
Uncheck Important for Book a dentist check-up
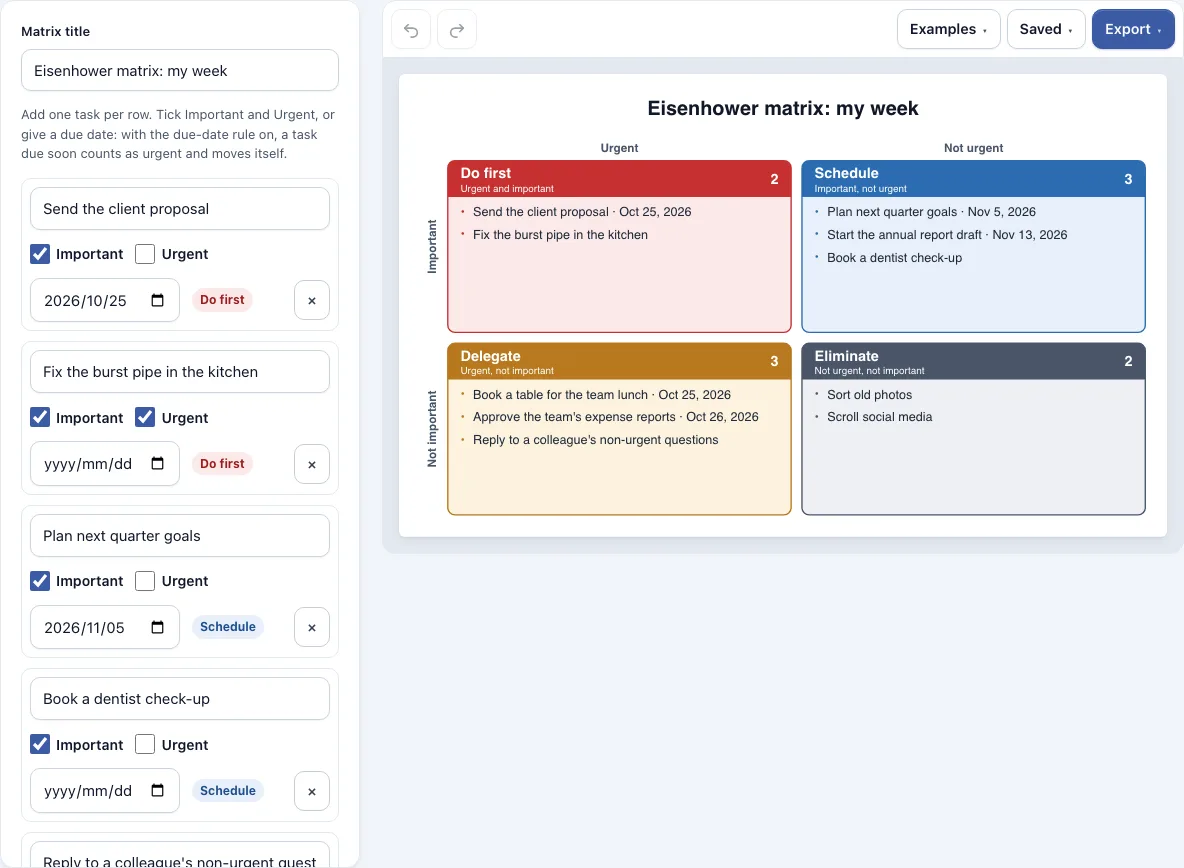40,744
